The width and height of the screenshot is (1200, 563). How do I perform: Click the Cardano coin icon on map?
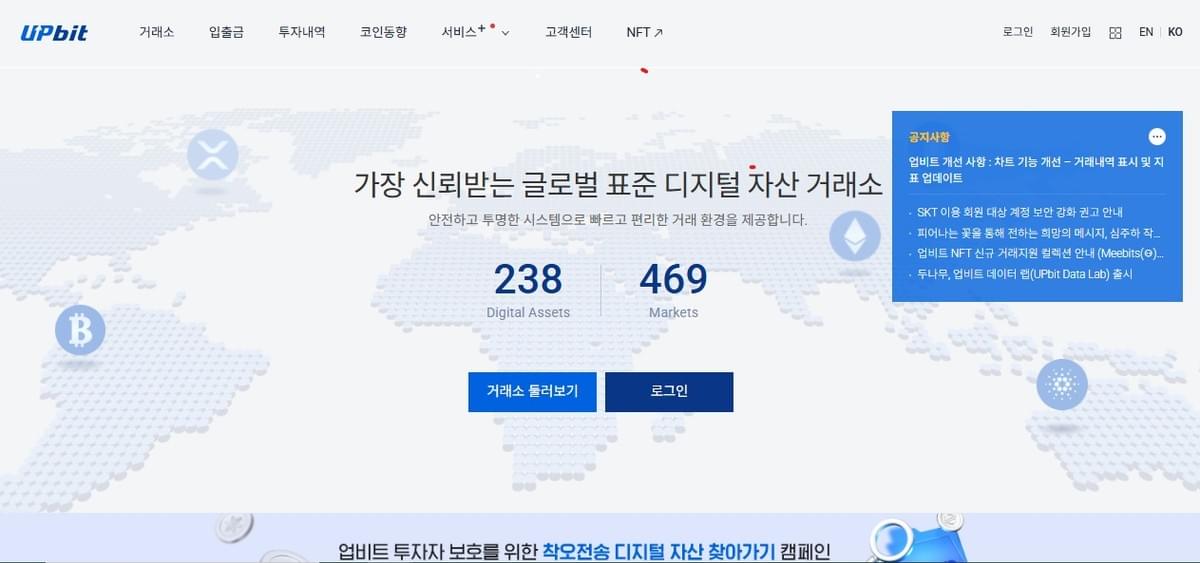click(x=1061, y=384)
